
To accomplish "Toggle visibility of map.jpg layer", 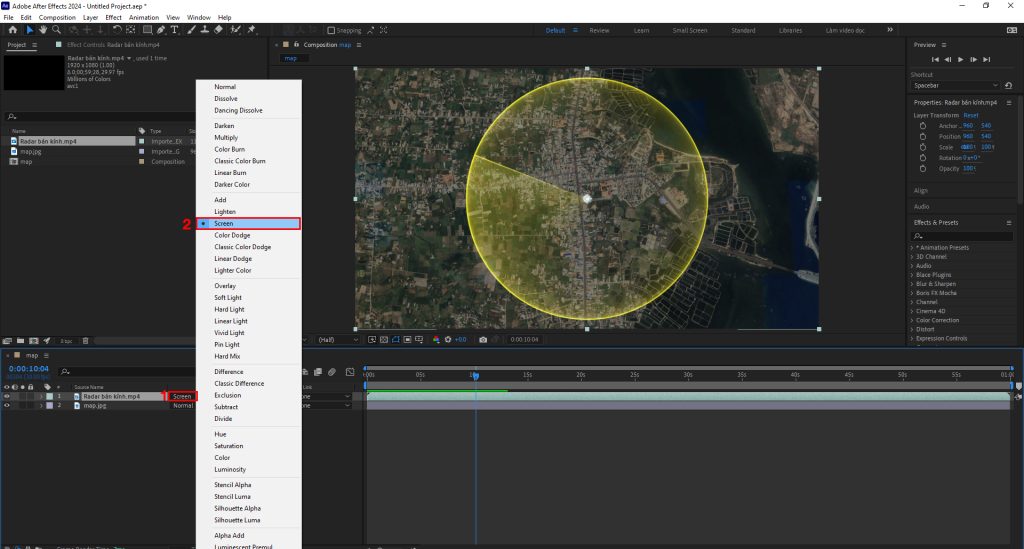I will (x=7, y=406).
